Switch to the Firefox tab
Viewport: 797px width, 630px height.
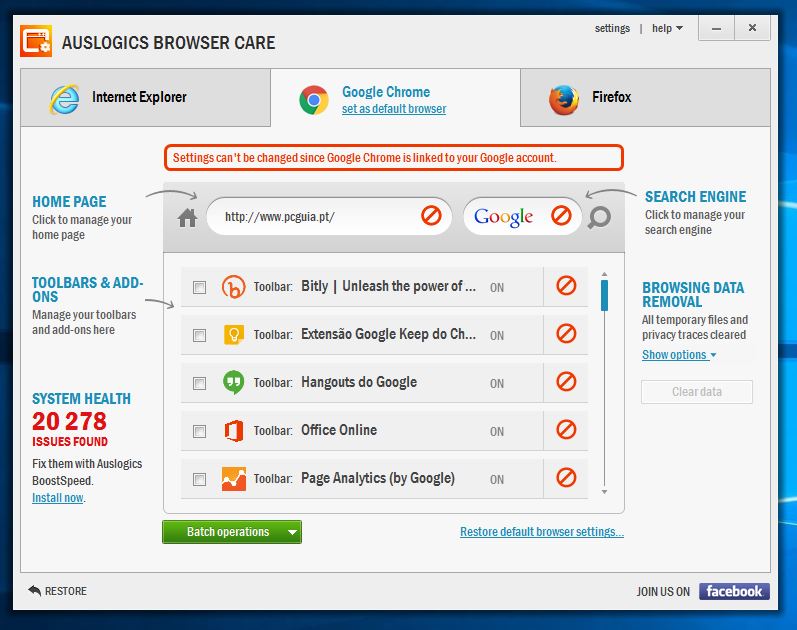pos(646,98)
